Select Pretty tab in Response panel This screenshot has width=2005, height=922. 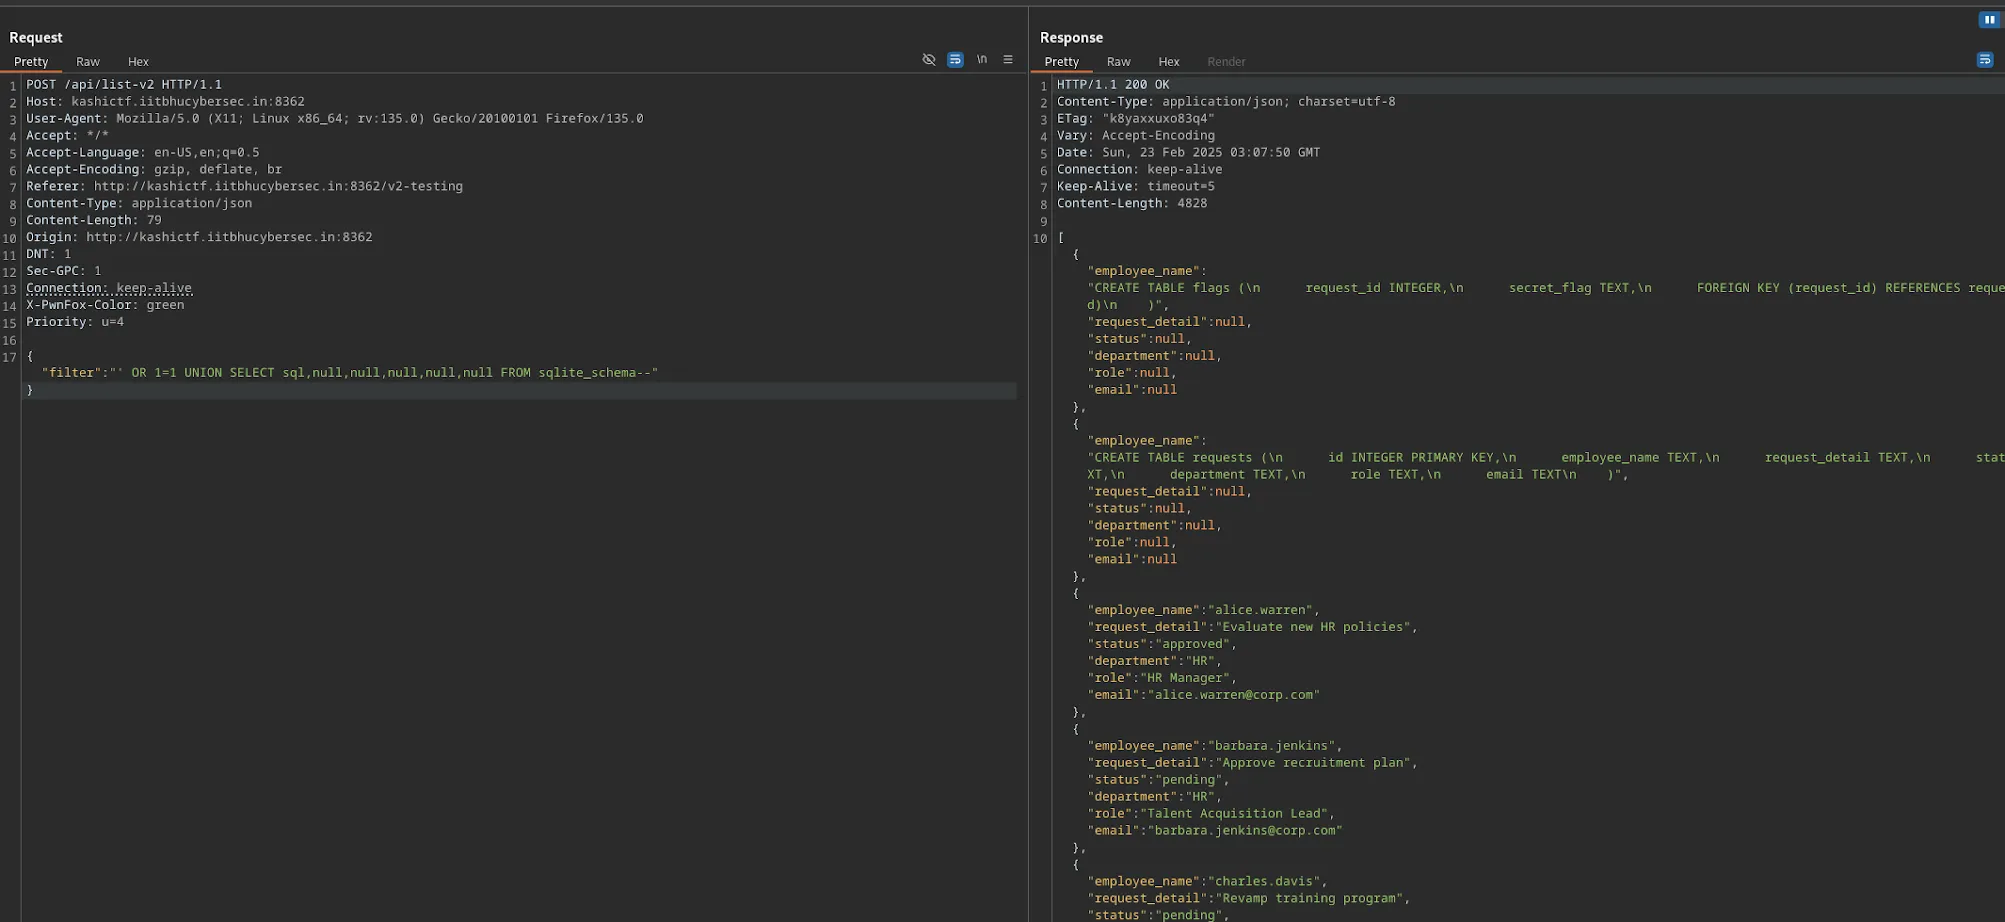pyautogui.click(x=1061, y=62)
